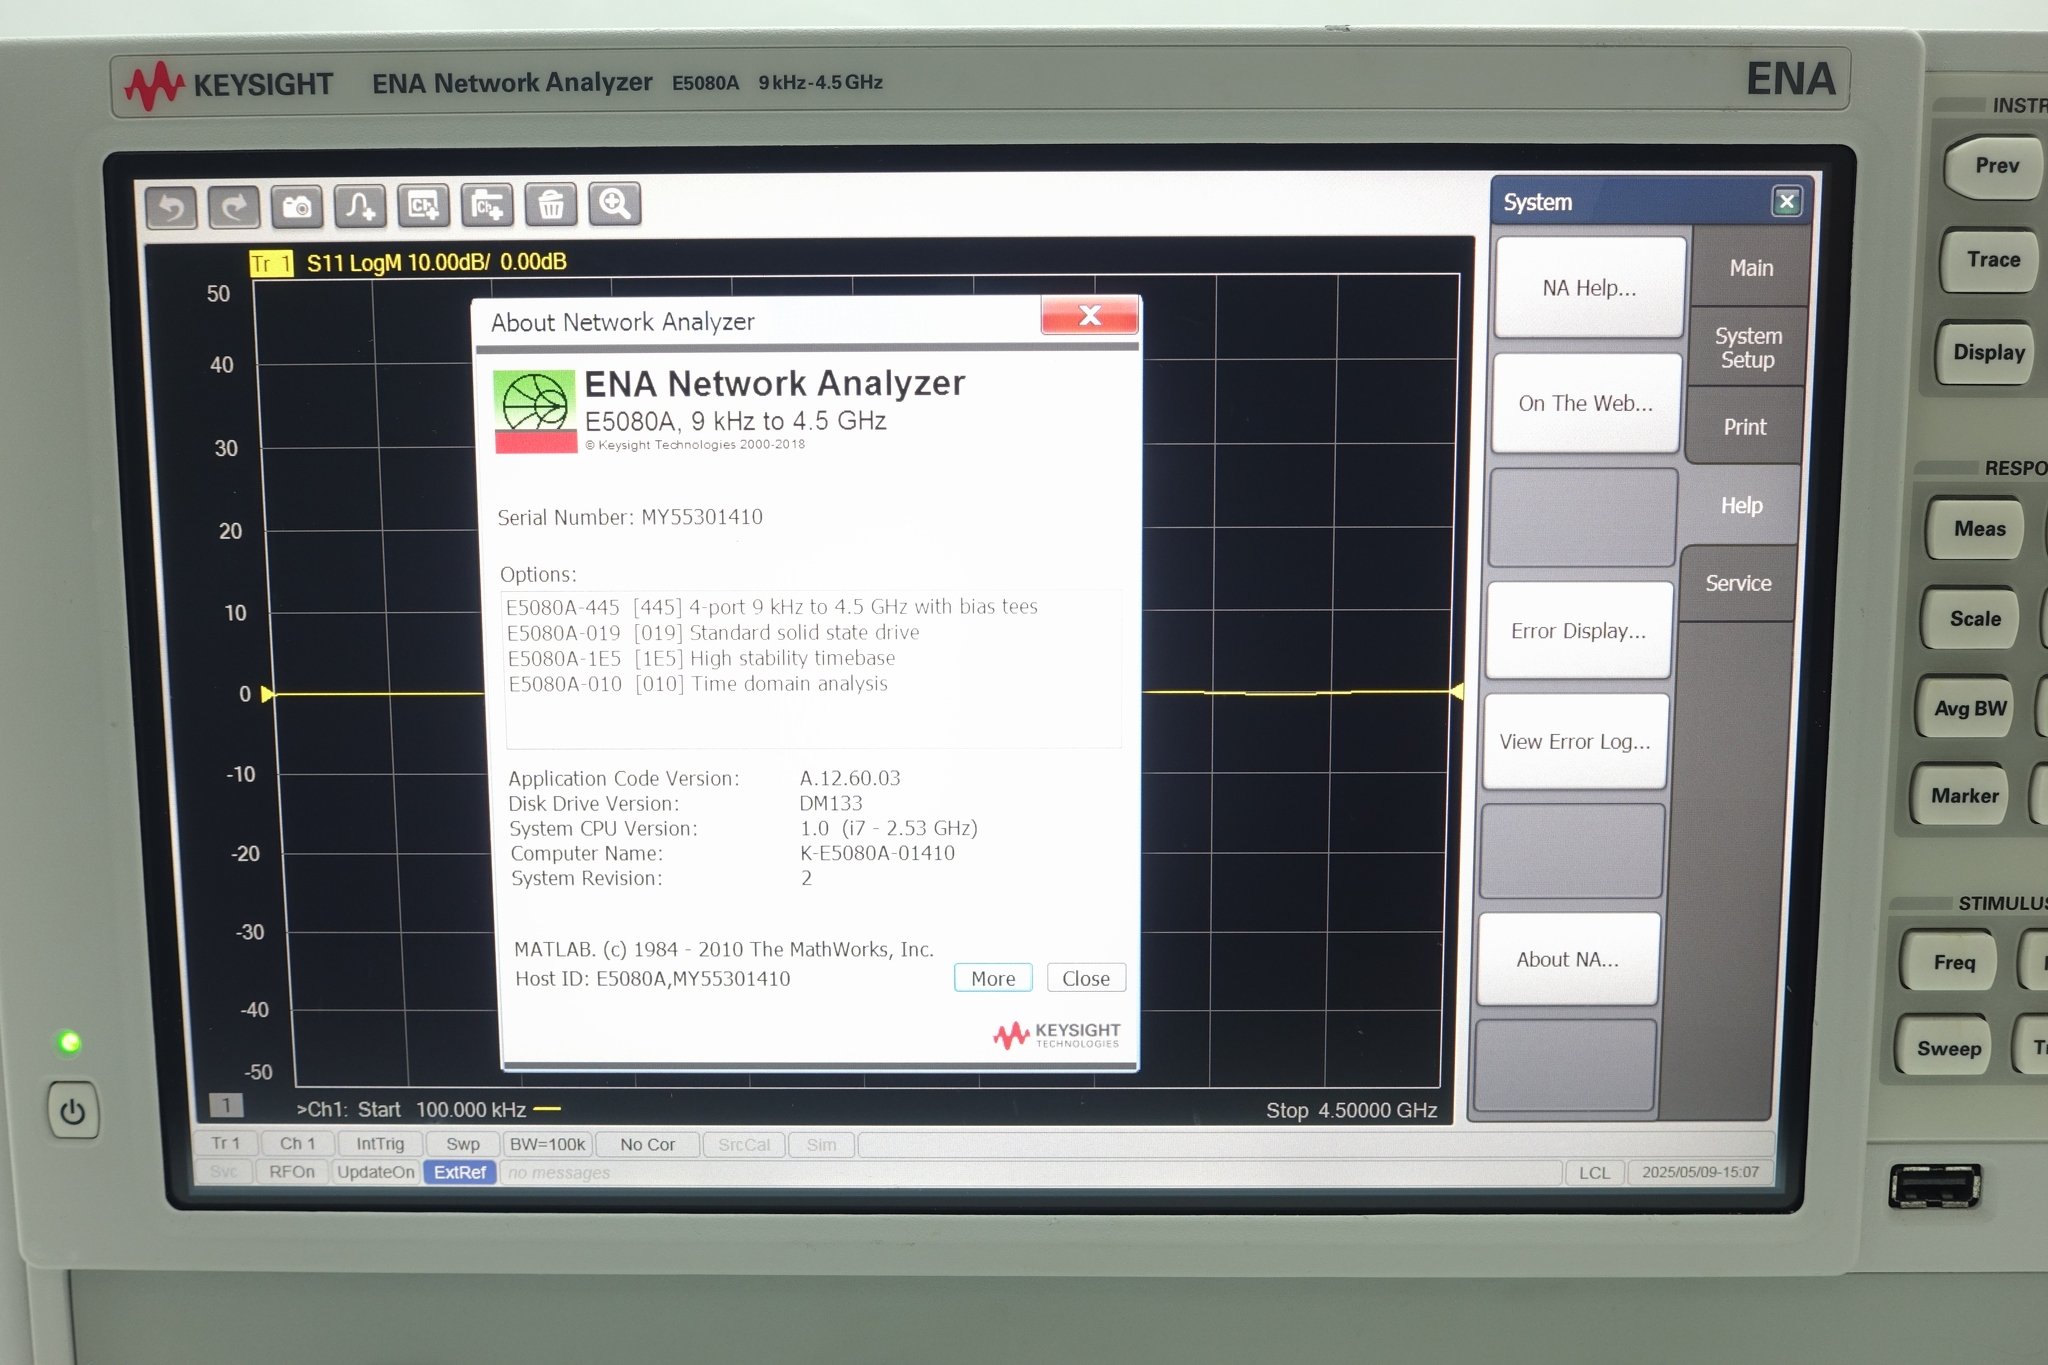Click the Prev hardware key
Screen dimensions: 2048x1365
1996,166
